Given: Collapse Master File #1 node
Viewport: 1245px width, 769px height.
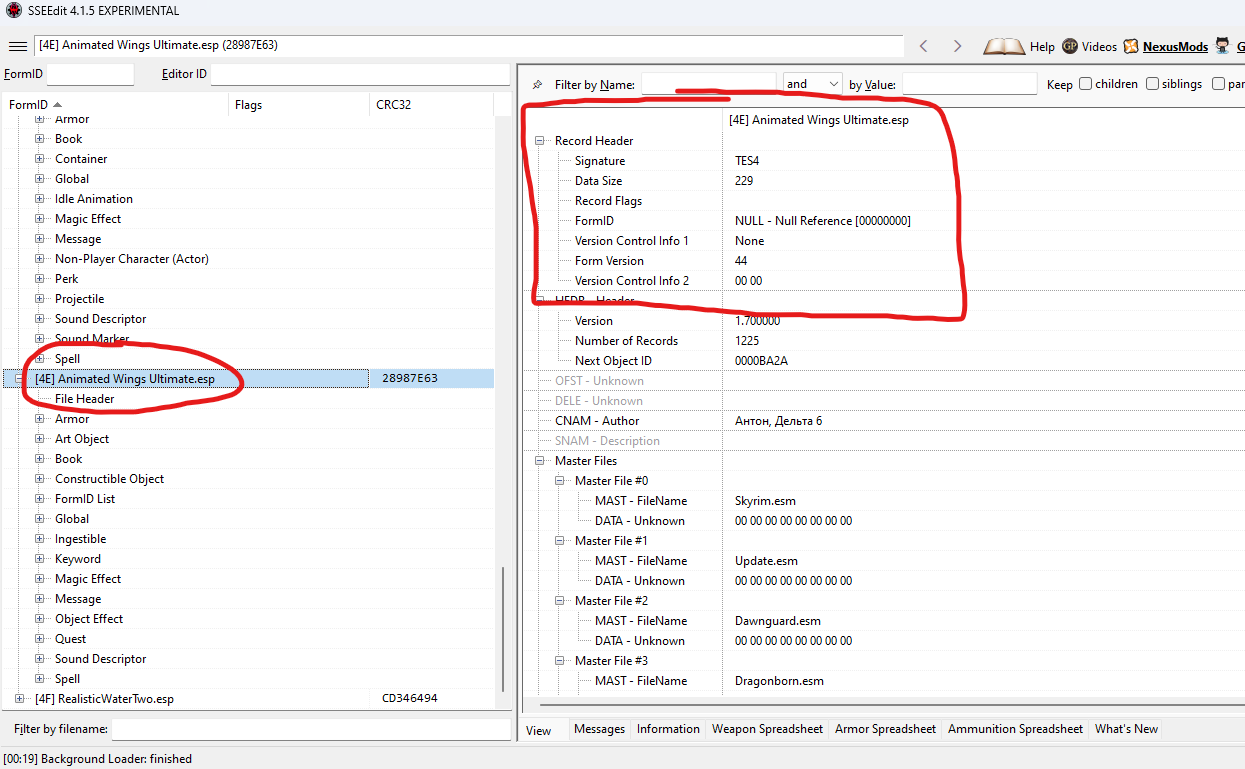Looking at the screenshot, I should coord(561,541).
